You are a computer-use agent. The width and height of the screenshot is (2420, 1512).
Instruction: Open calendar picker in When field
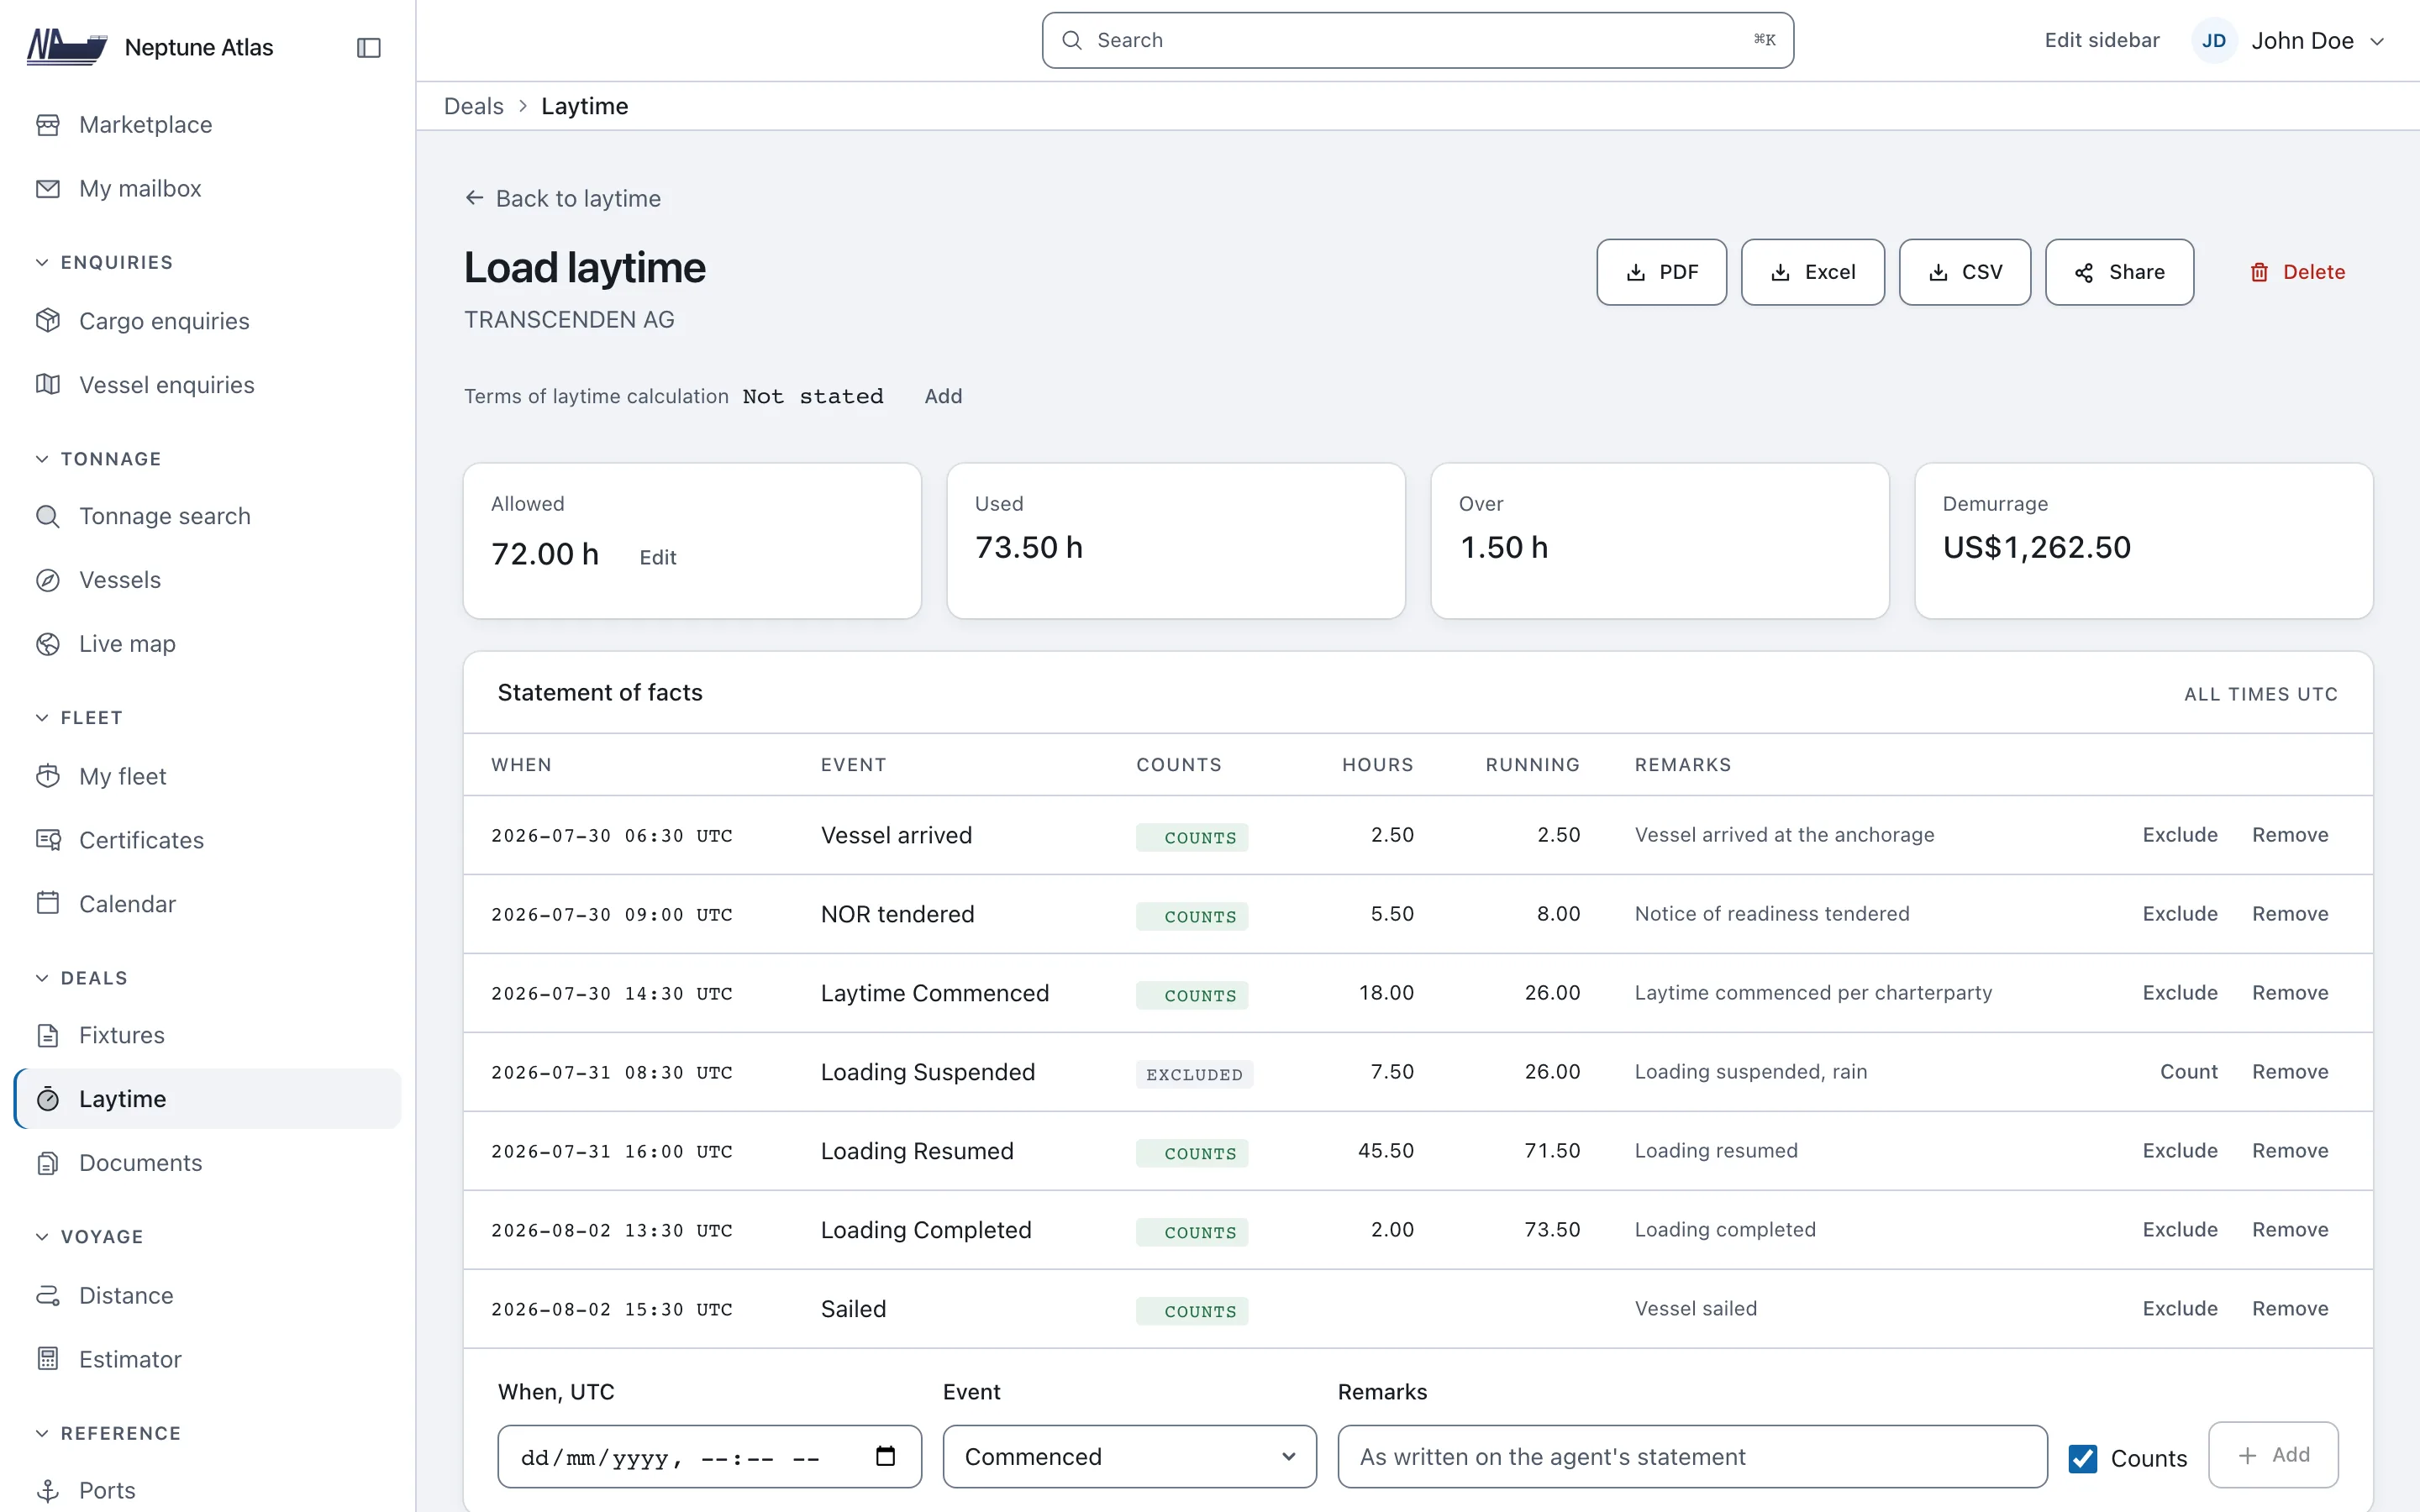pyautogui.click(x=885, y=1456)
